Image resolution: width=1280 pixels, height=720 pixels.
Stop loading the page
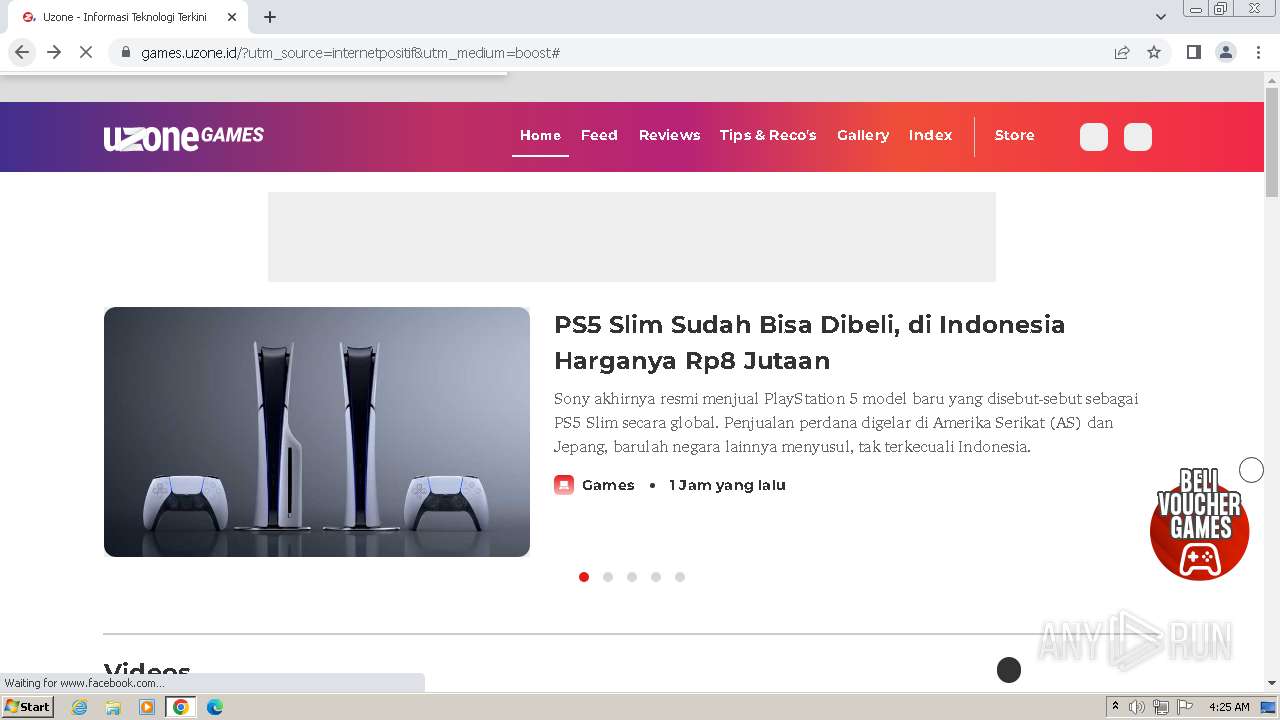[x=86, y=52]
